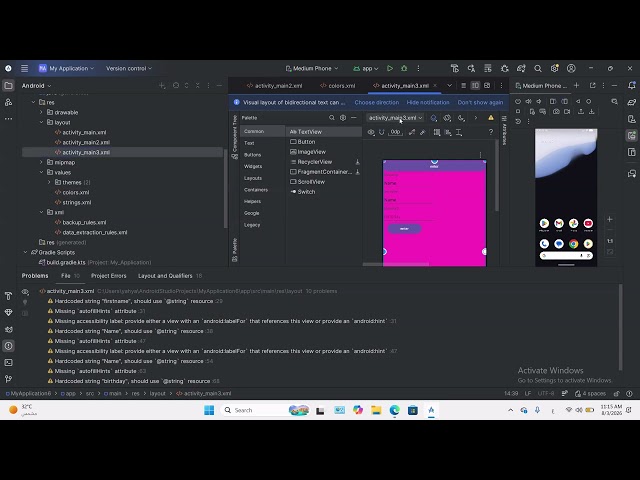Image resolution: width=640 pixels, height=480 pixels.
Task: Select Code-only editor view mode
Action: tap(463, 85)
